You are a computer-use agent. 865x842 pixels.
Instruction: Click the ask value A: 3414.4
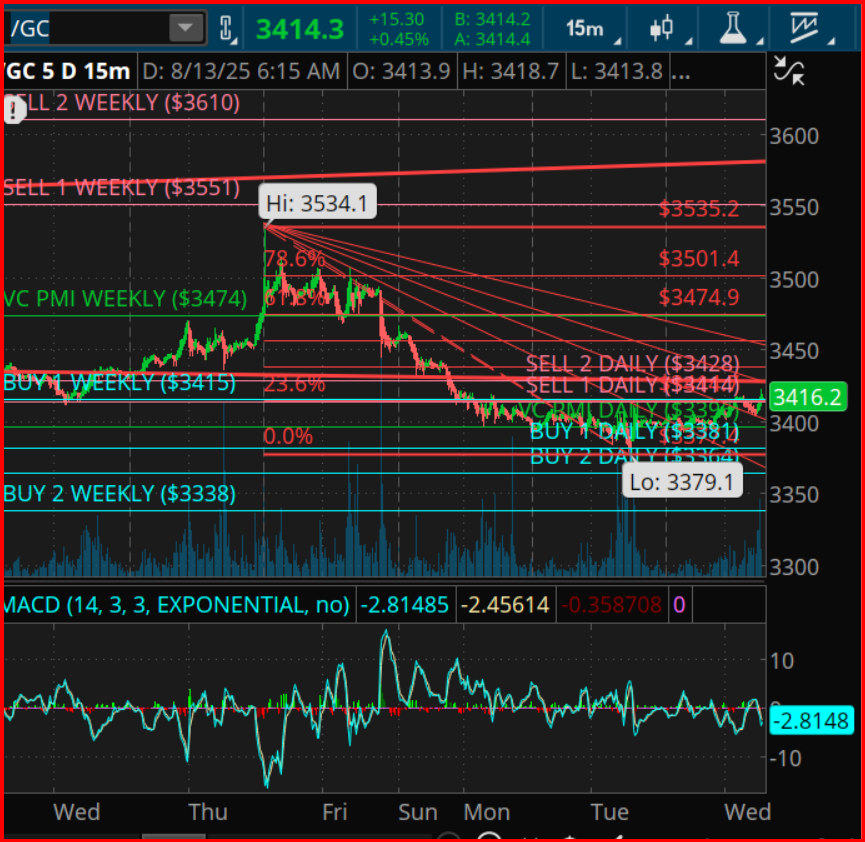point(492,39)
